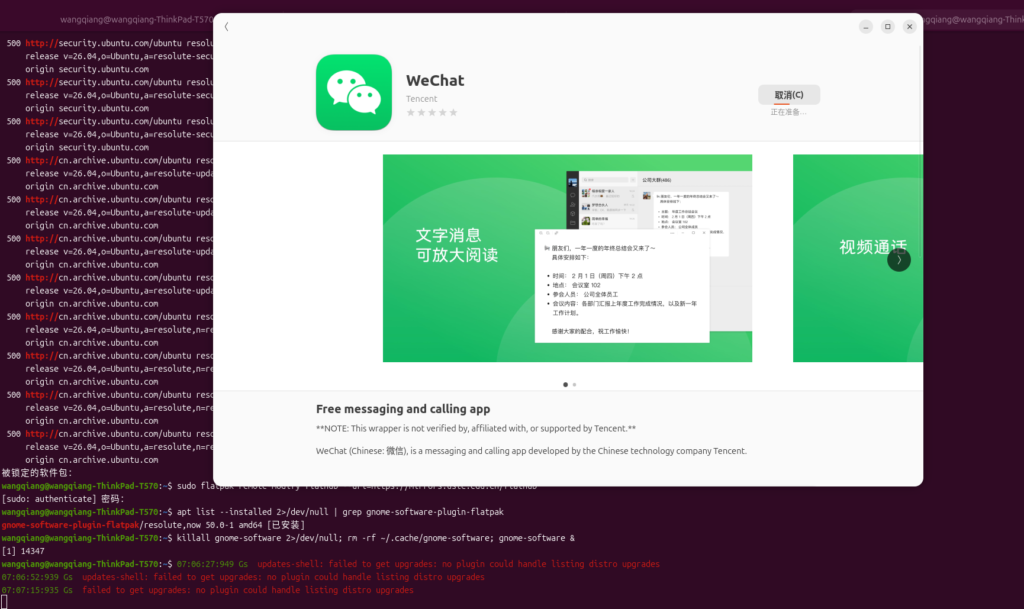Click terminal tab titled wangqiang@wangqiang-ThinkPad-T570 on left

pos(136,20)
